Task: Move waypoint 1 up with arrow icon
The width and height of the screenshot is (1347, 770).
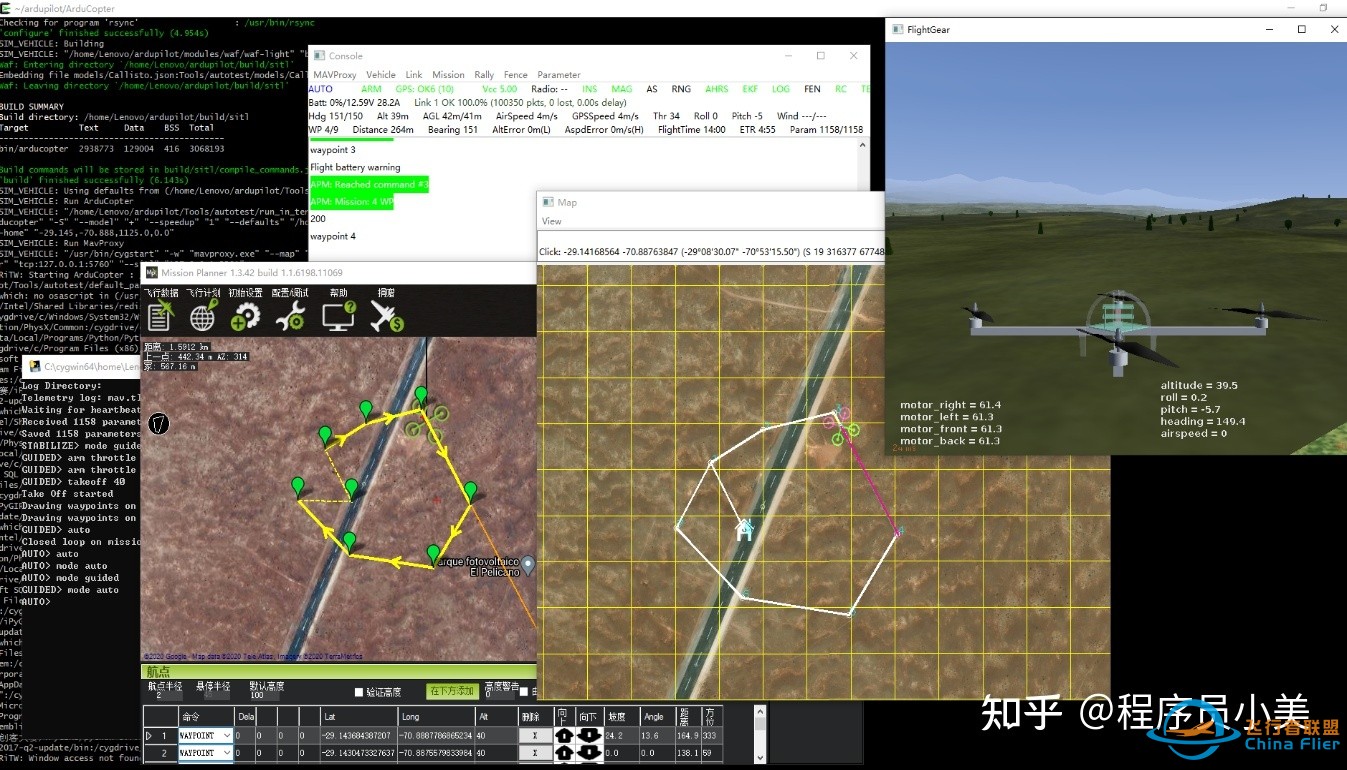Action: pyautogui.click(x=564, y=735)
